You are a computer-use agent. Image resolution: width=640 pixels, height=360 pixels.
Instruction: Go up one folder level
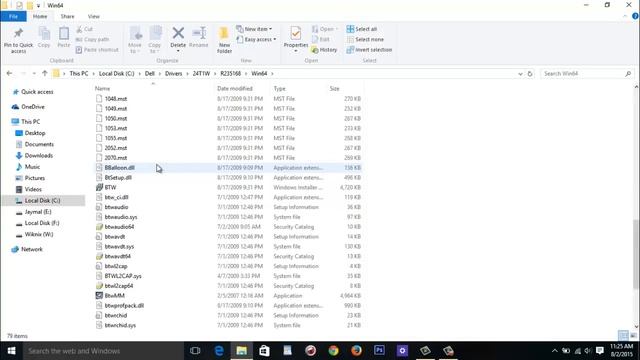[x=44, y=73]
